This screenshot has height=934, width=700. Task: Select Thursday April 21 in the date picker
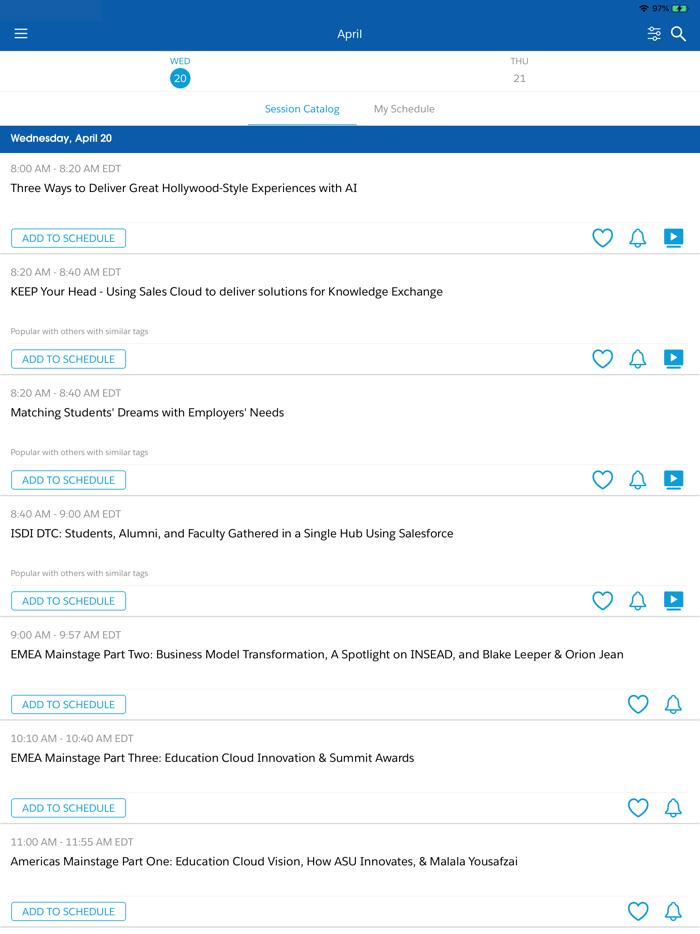519,72
